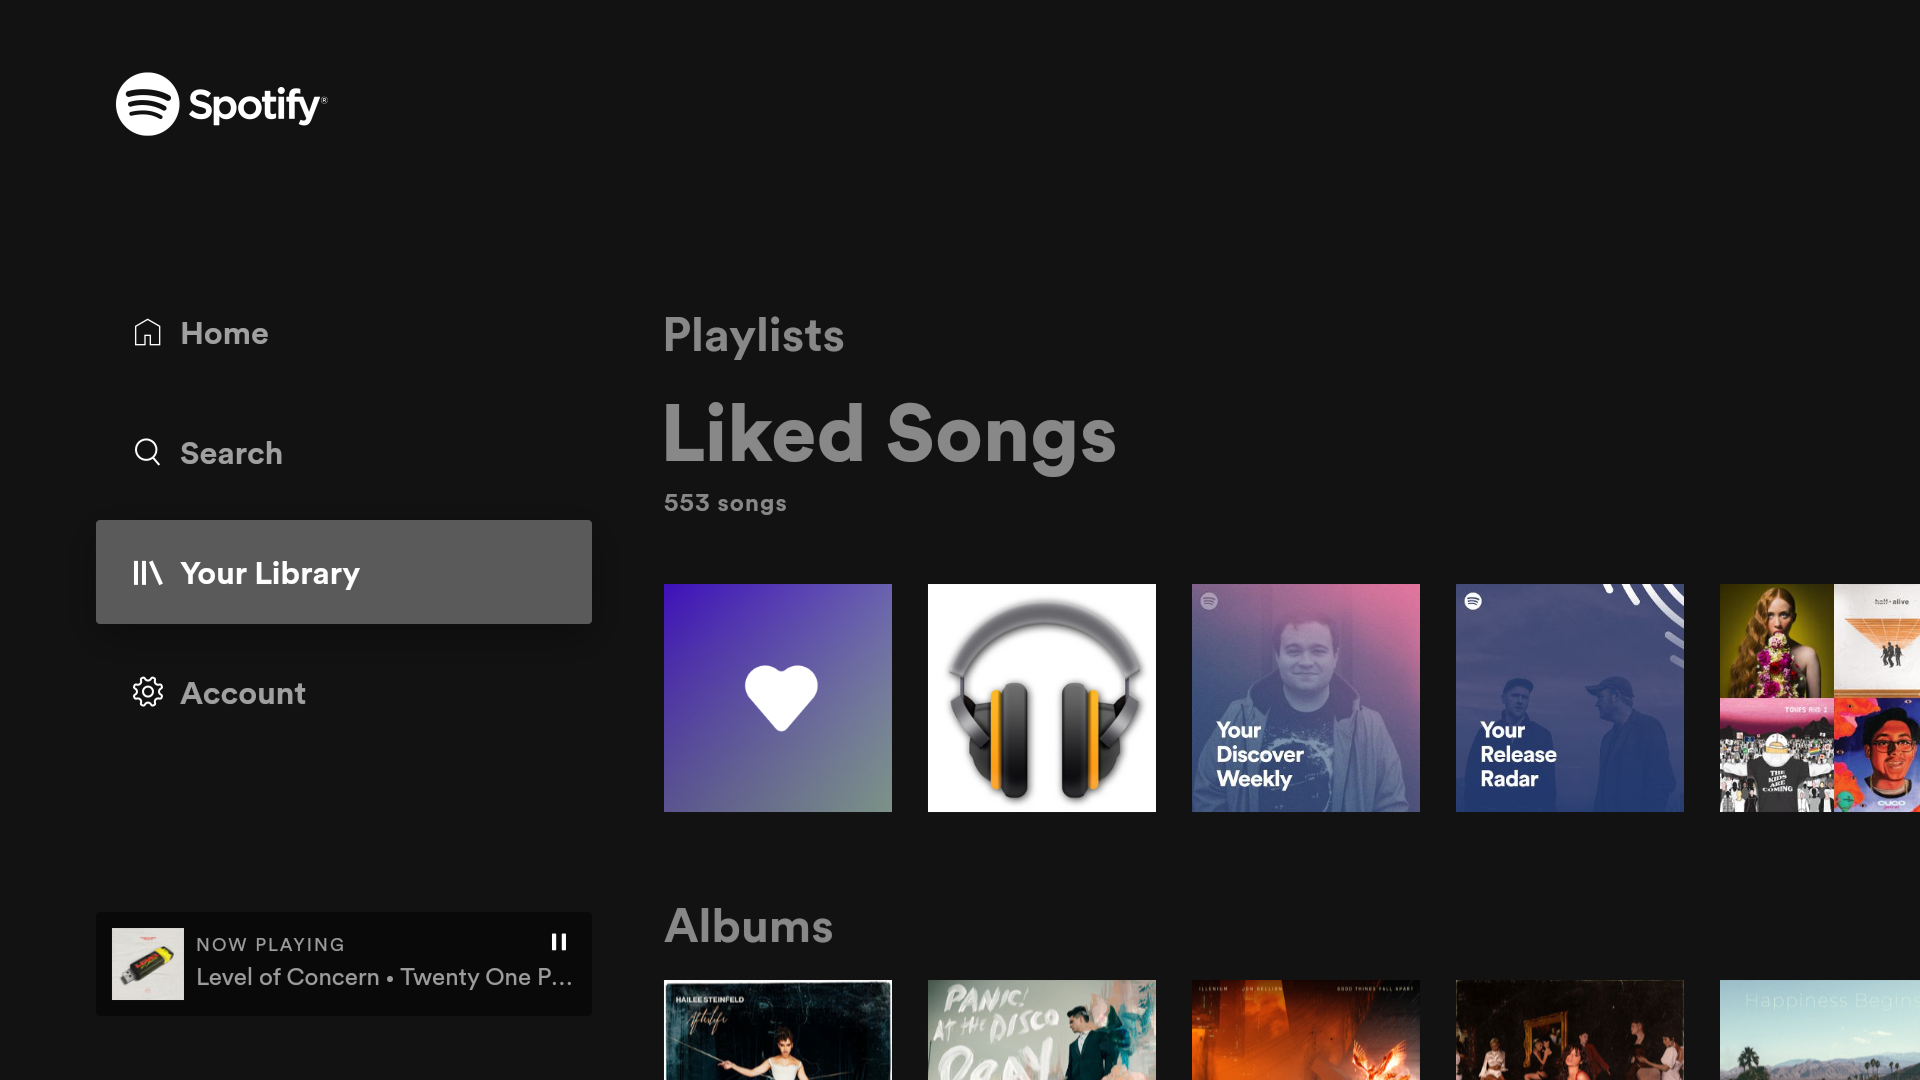Viewport: 1920px width, 1080px height.
Task: Open Account settings
Action: tap(243, 692)
